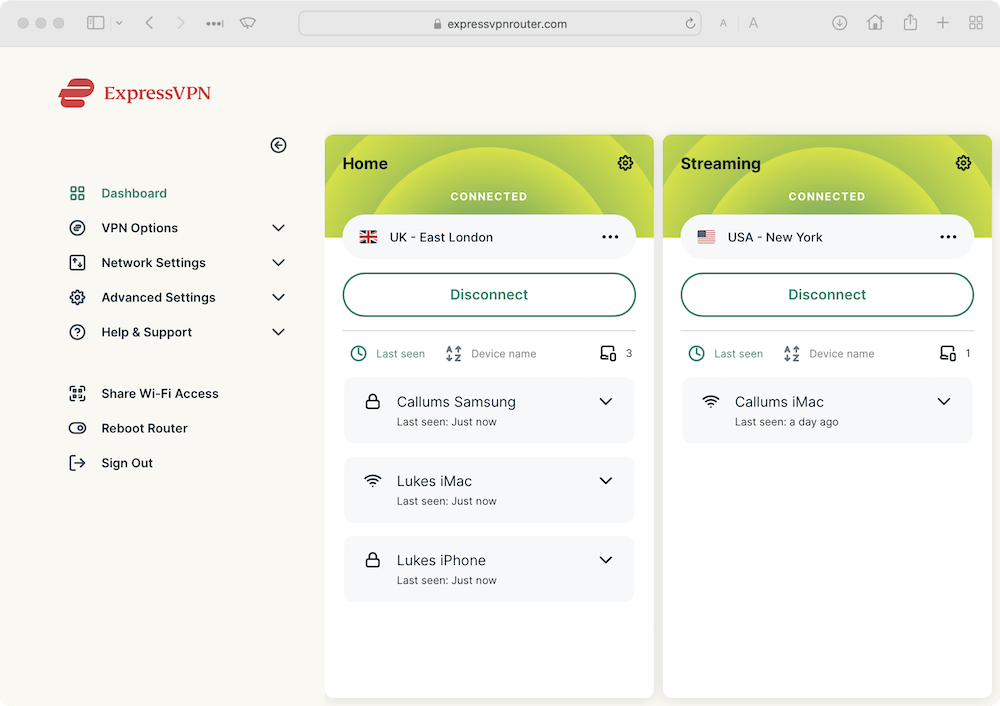
Task: Open Share Wi-Fi Access
Action: [x=159, y=394]
